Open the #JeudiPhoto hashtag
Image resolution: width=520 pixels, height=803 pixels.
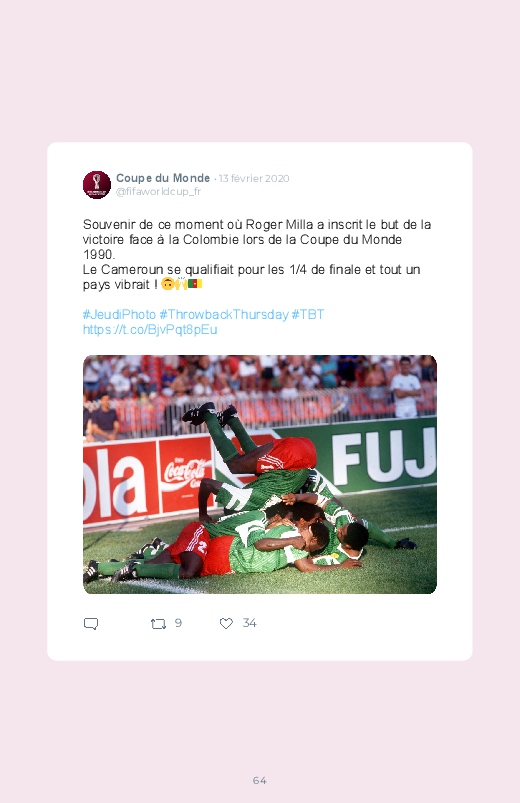(x=119, y=314)
